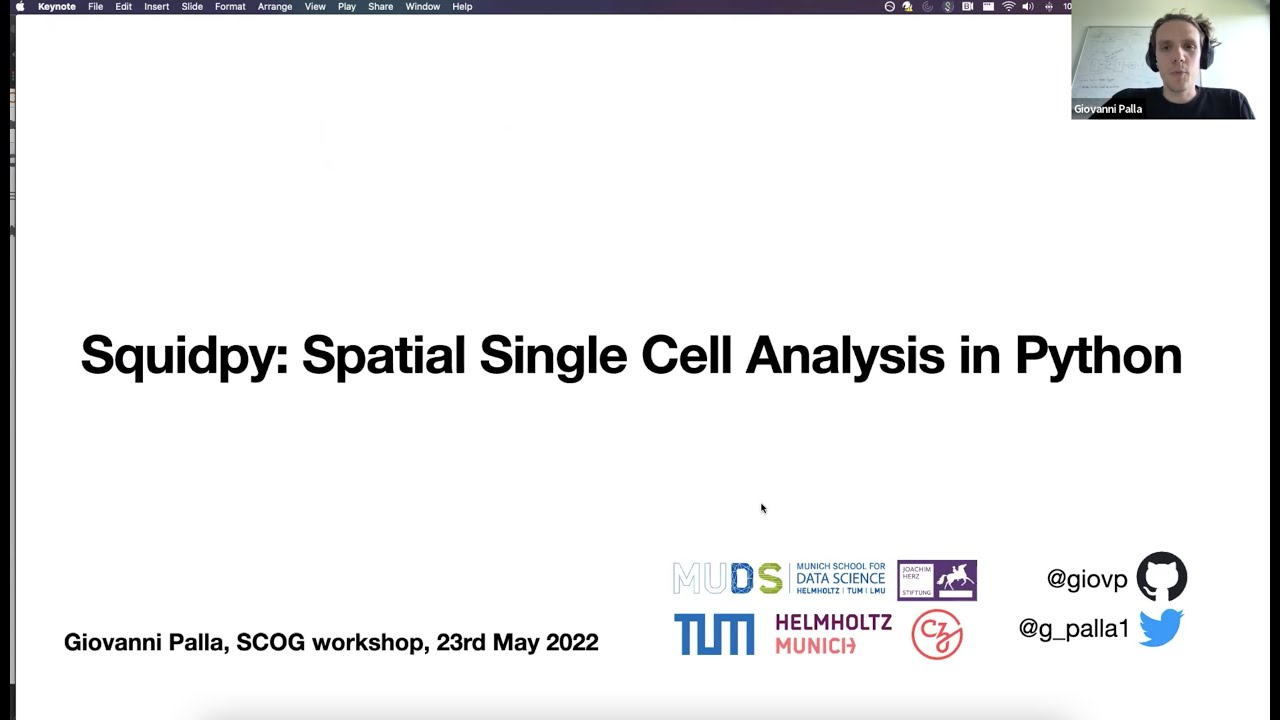Open the Help menu
The image size is (1280, 720).
pyautogui.click(x=462, y=6)
